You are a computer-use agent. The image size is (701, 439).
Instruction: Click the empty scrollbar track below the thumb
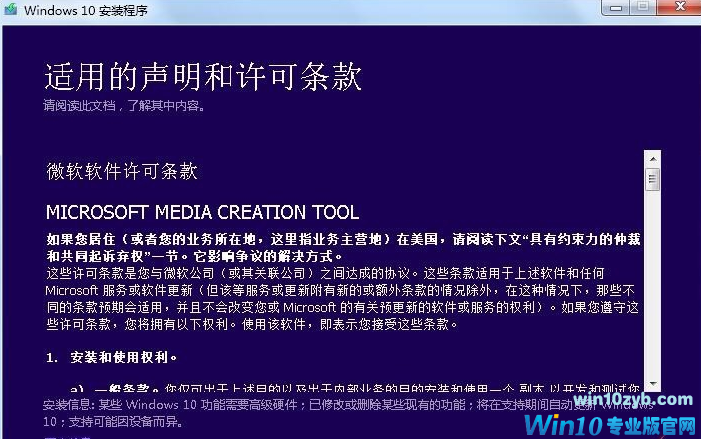pos(653,283)
